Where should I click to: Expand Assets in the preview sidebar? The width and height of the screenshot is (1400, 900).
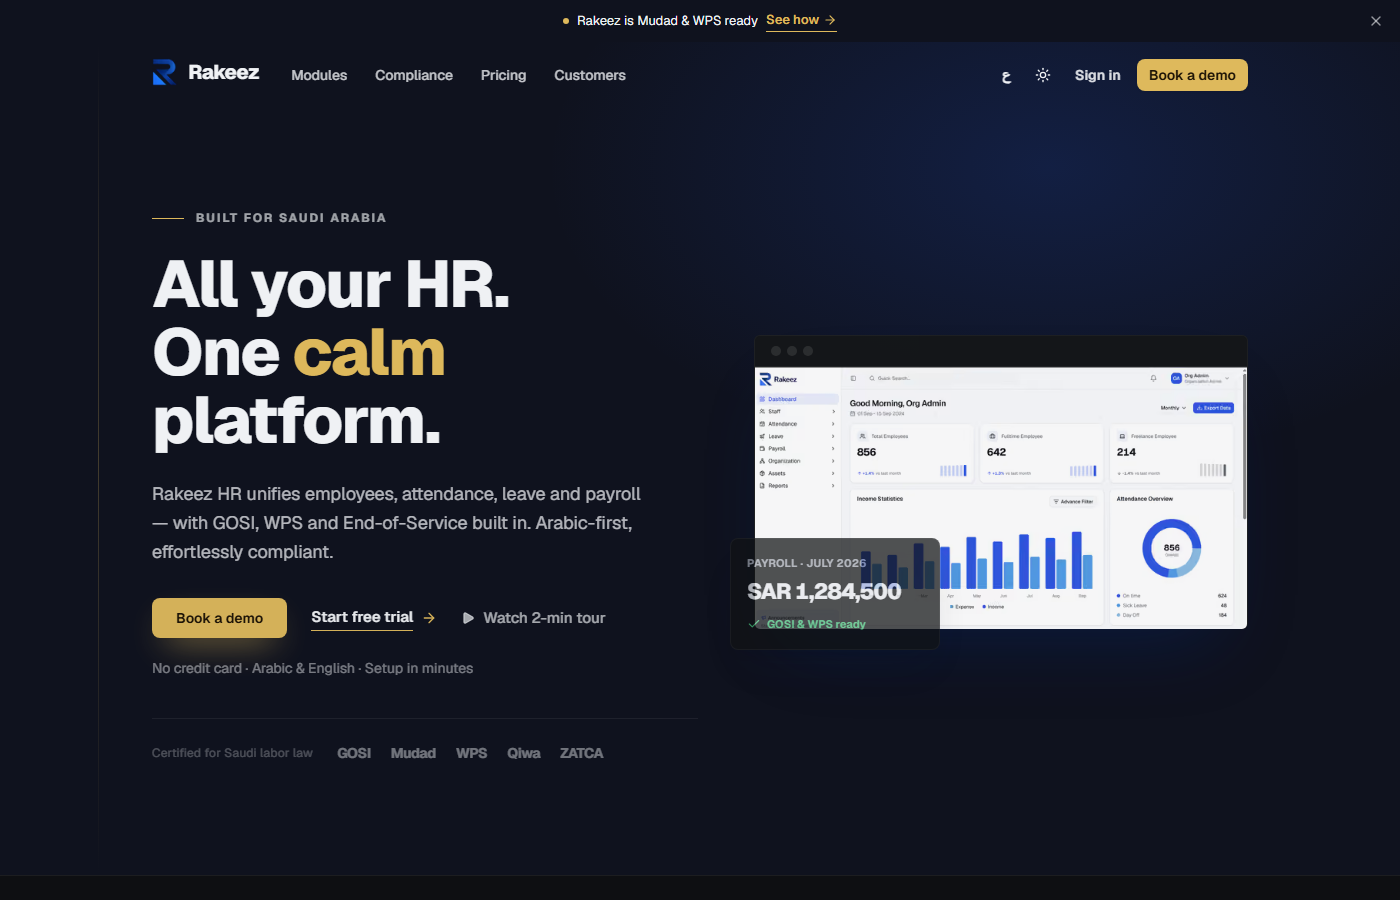point(797,473)
